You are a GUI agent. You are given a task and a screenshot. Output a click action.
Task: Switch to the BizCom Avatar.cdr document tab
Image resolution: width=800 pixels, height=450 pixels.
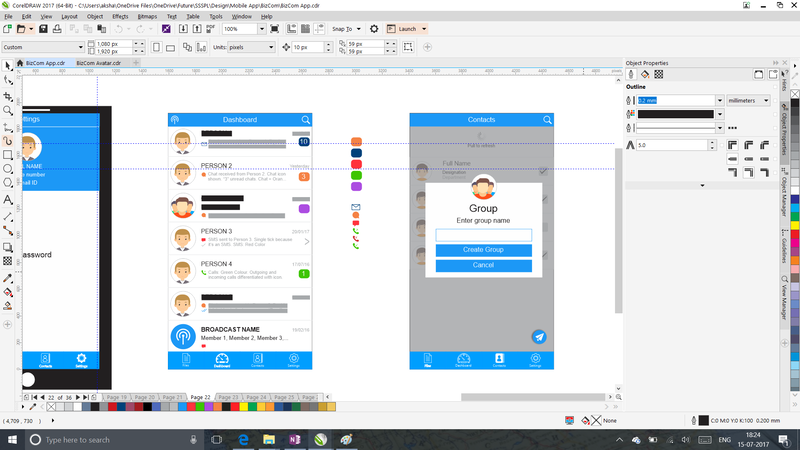(x=98, y=62)
